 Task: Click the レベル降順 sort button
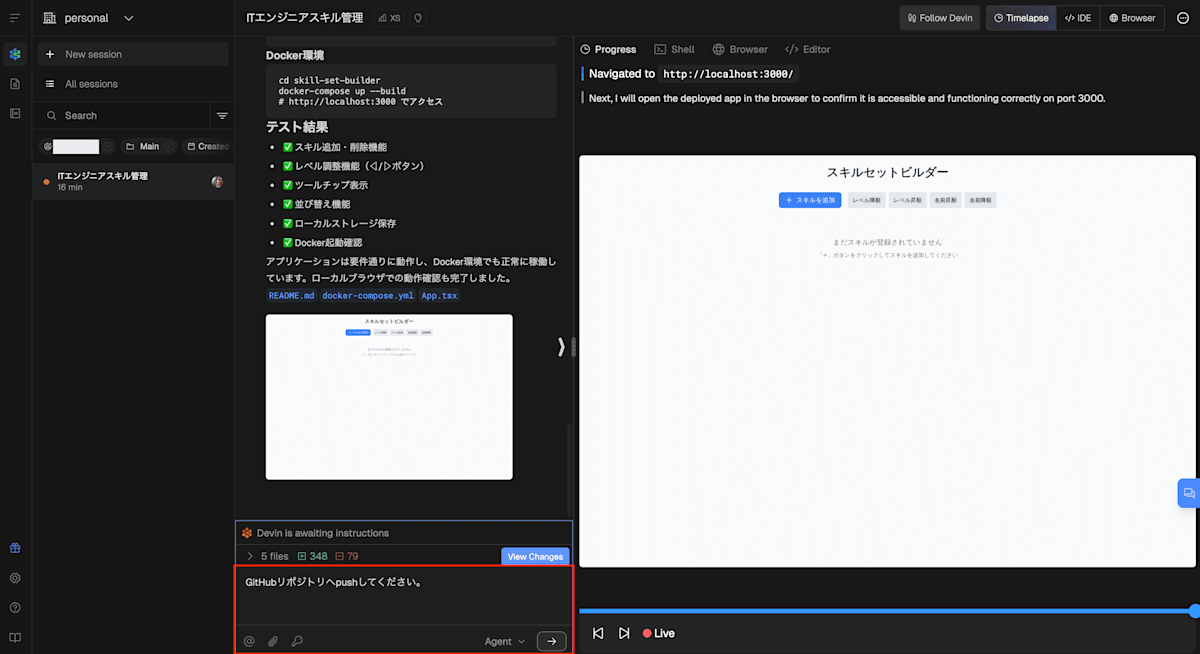(x=866, y=200)
